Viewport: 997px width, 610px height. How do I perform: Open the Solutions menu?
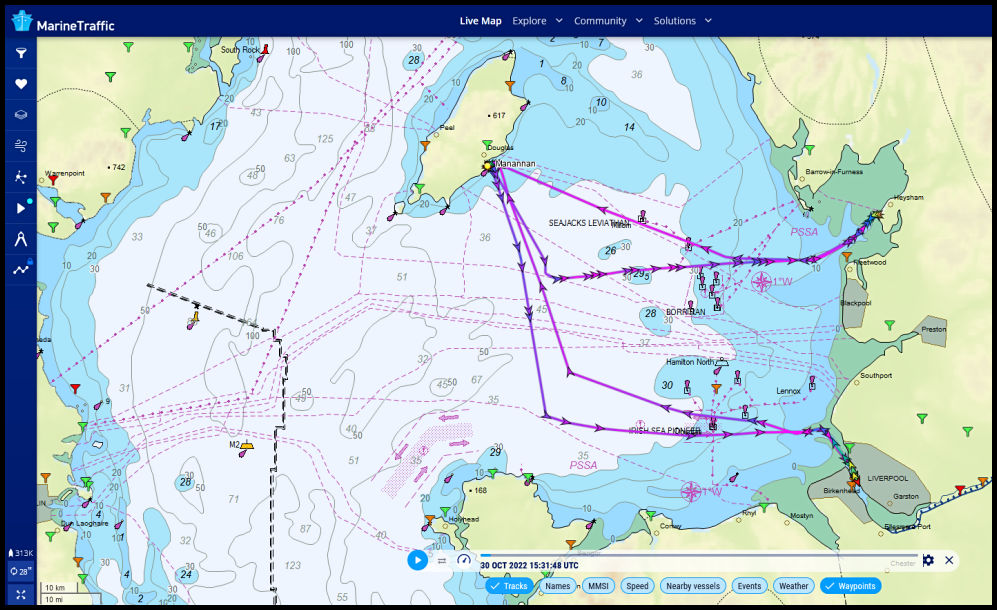[x=675, y=20]
